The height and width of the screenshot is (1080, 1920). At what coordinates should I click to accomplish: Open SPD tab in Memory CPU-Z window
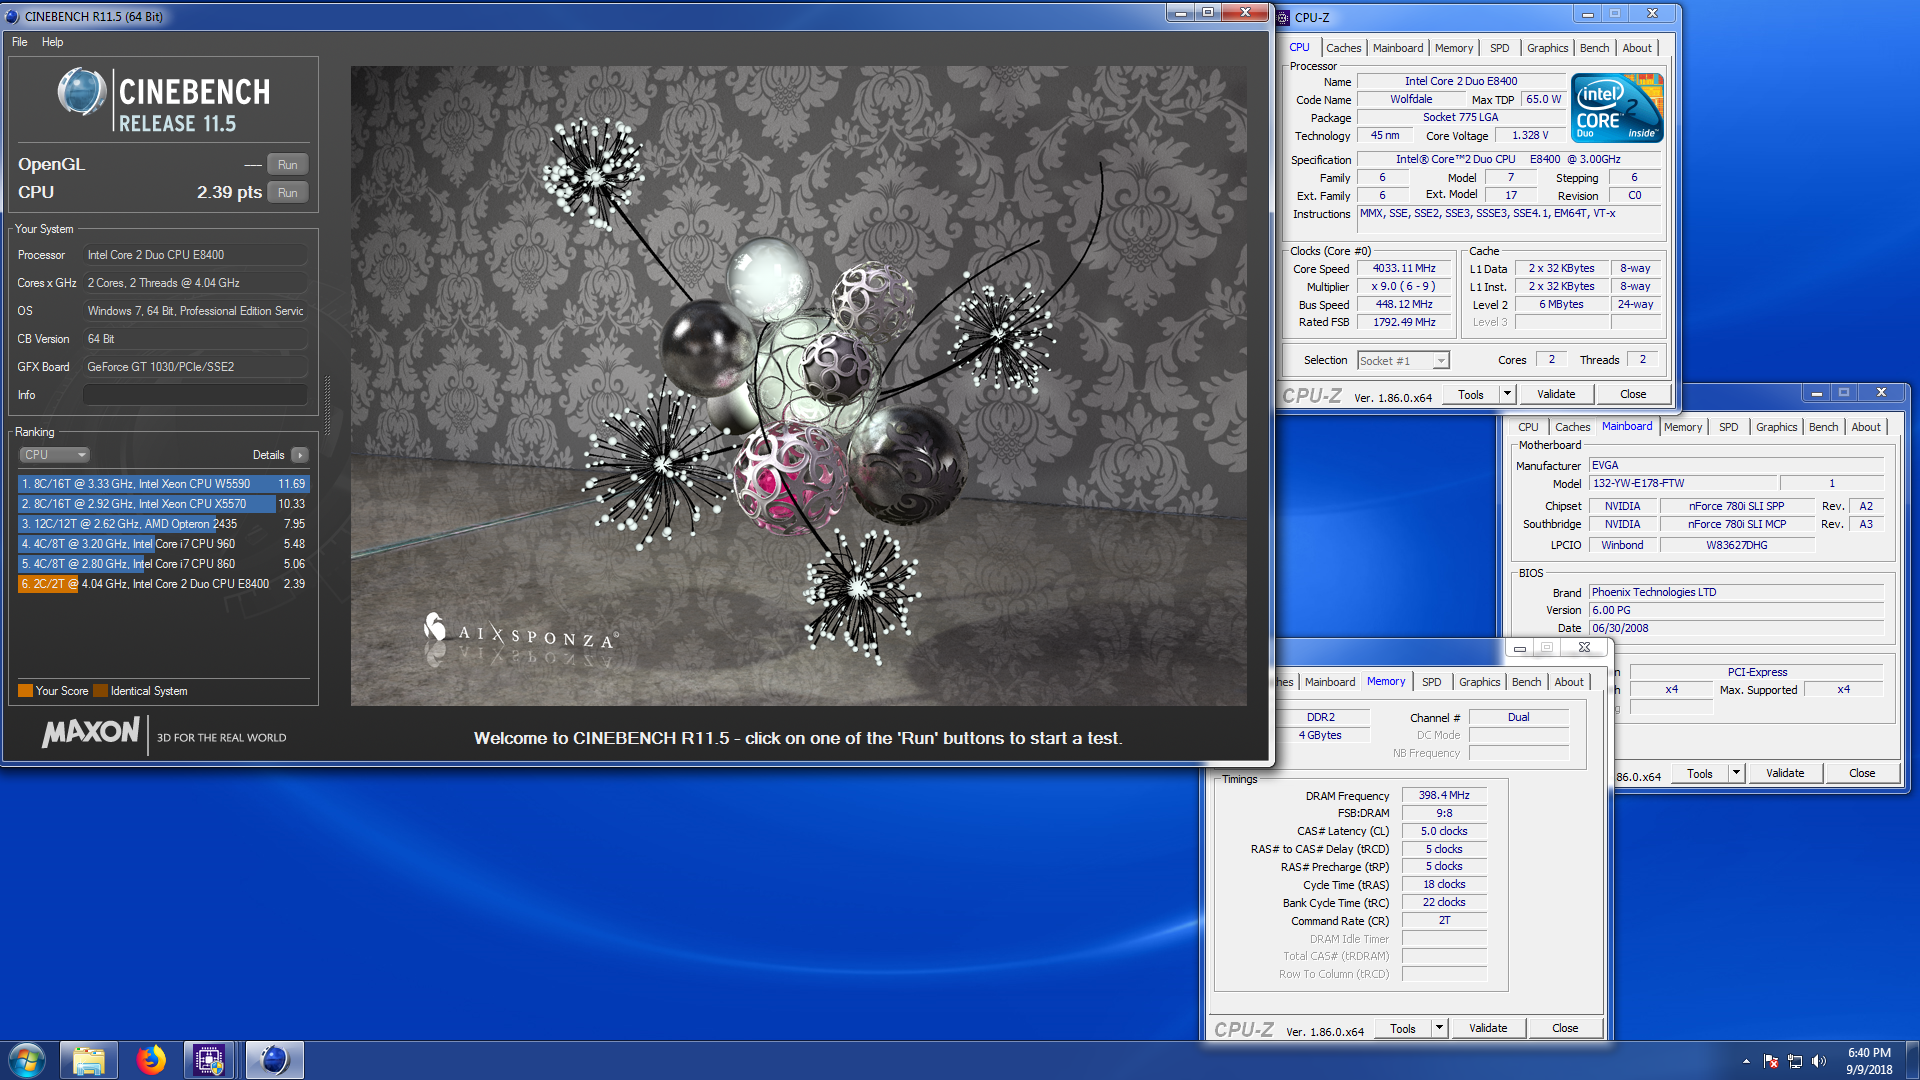[x=1431, y=682]
